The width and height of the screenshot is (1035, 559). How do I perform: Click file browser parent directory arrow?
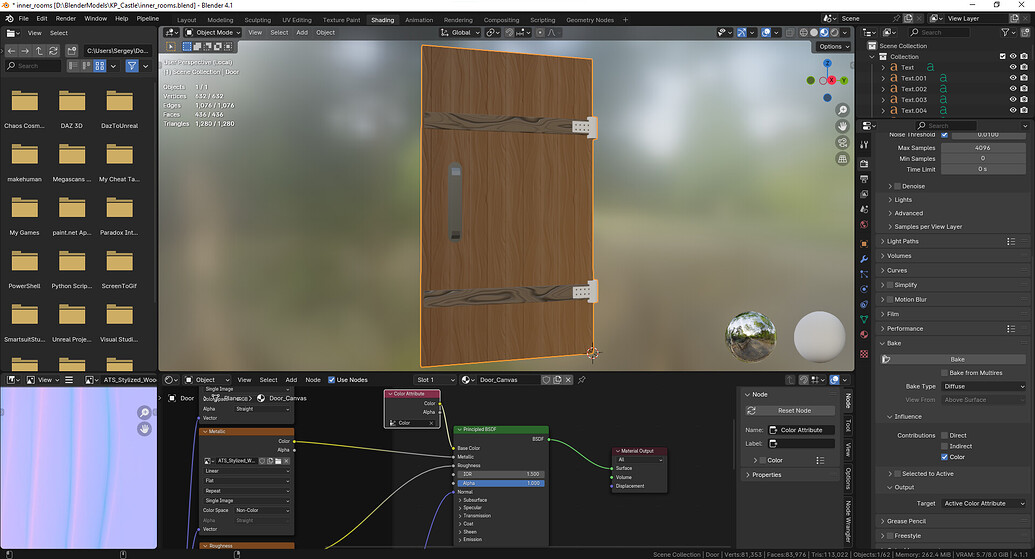[x=39, y=50]
